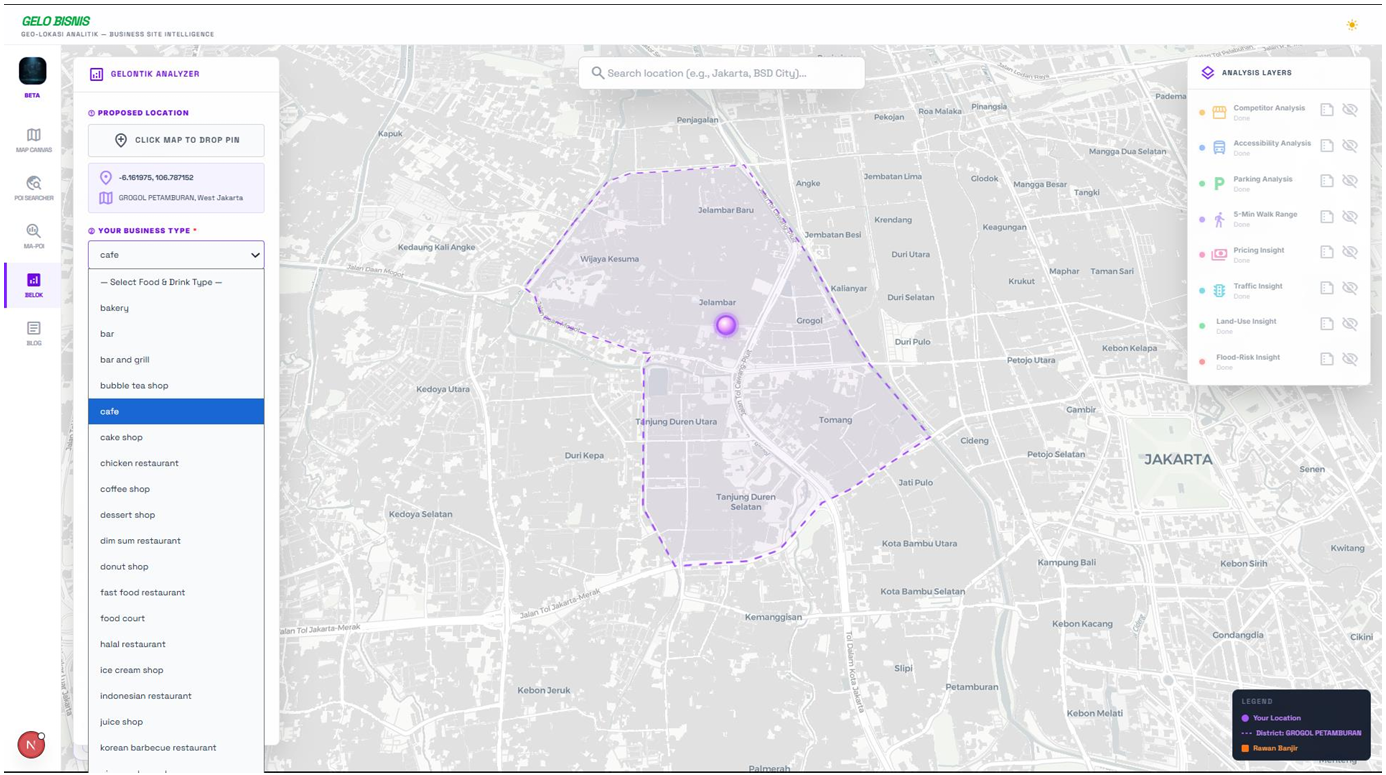Screen dimensions: 1386x775
Task: Choose 'food court' option
Action: click(x=176, y=618)
